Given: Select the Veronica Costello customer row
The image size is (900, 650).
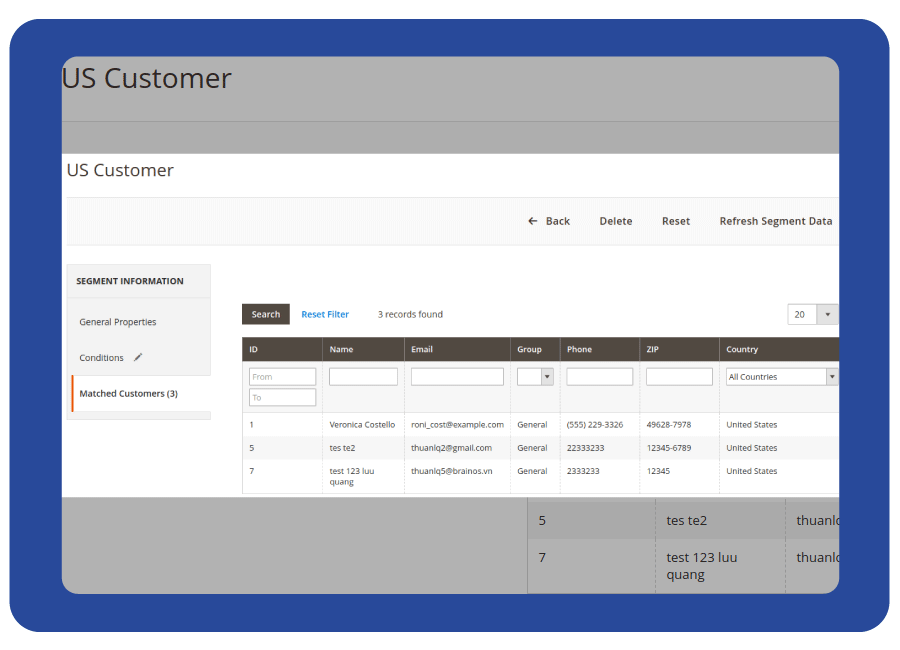Looking at the screenshot, I should (362, 425).
